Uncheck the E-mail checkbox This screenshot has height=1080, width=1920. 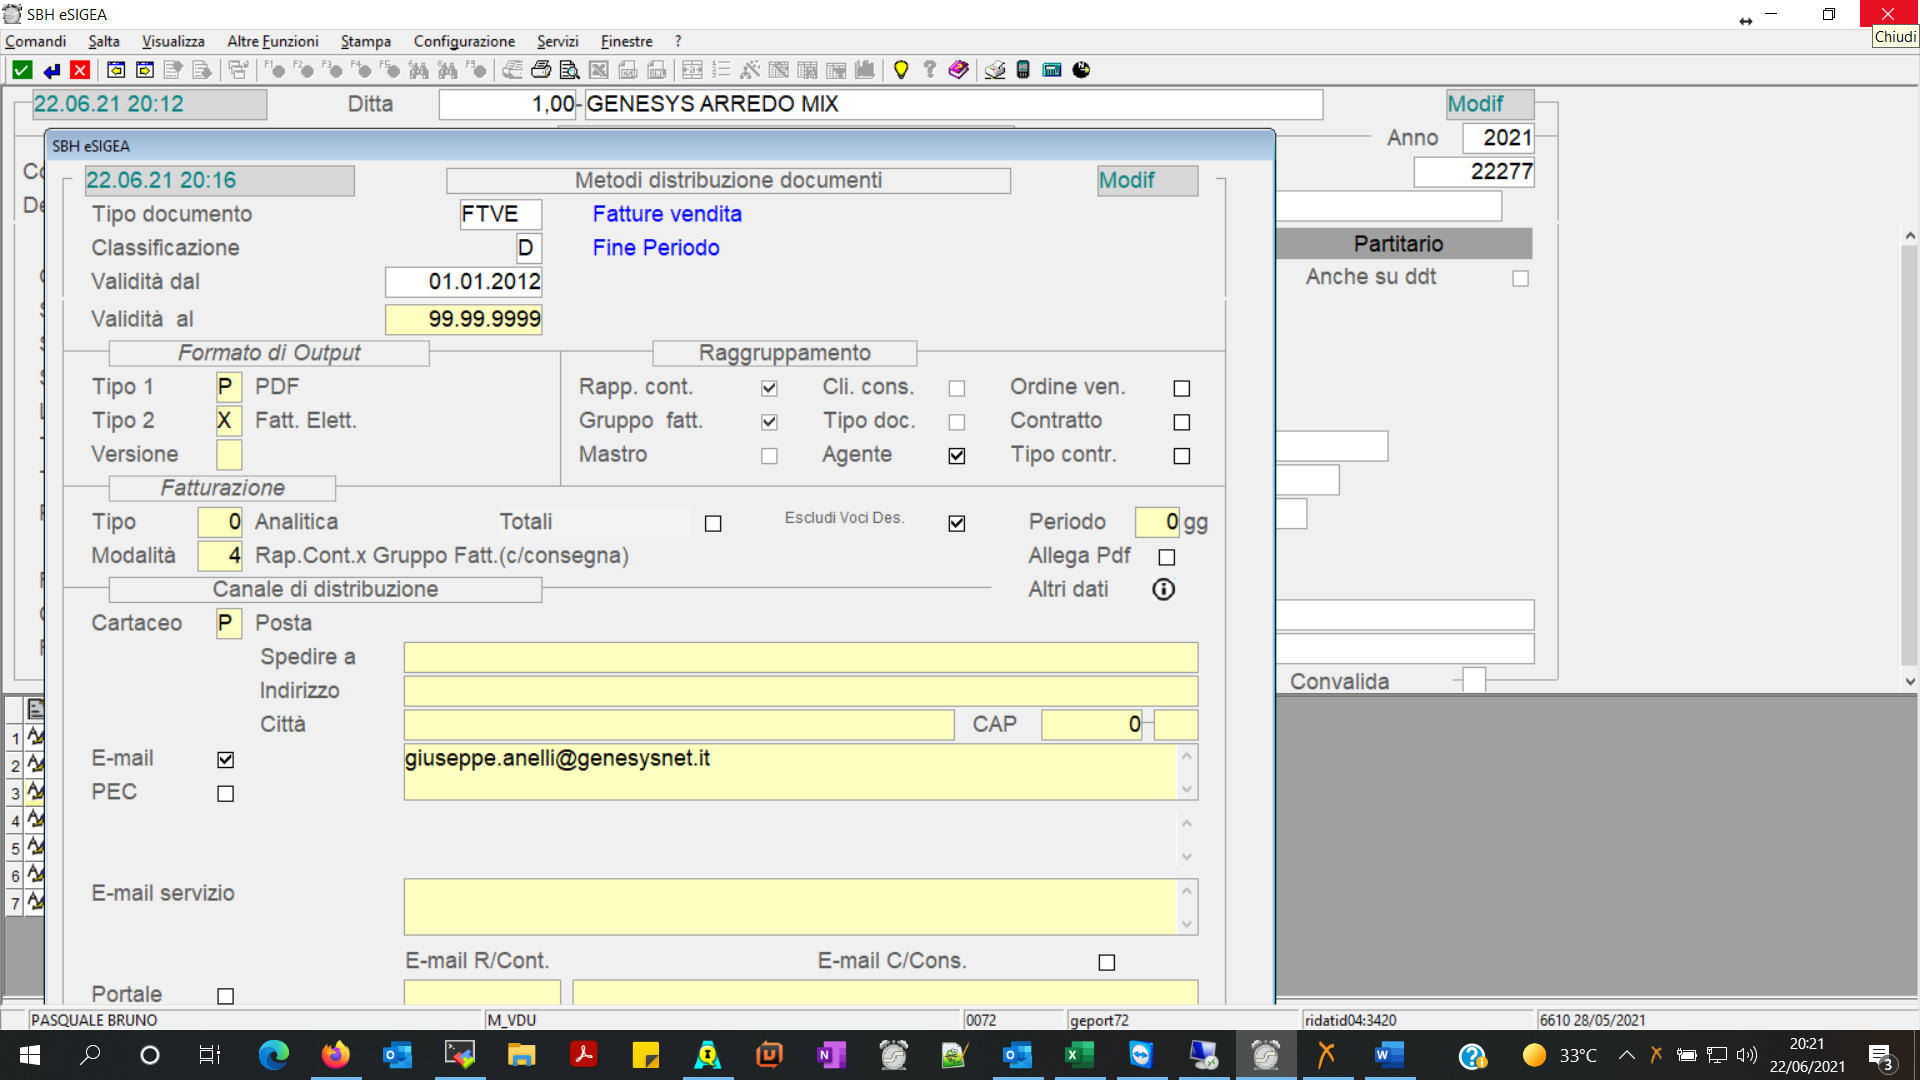pyautogui.click(x=226, y=760)
